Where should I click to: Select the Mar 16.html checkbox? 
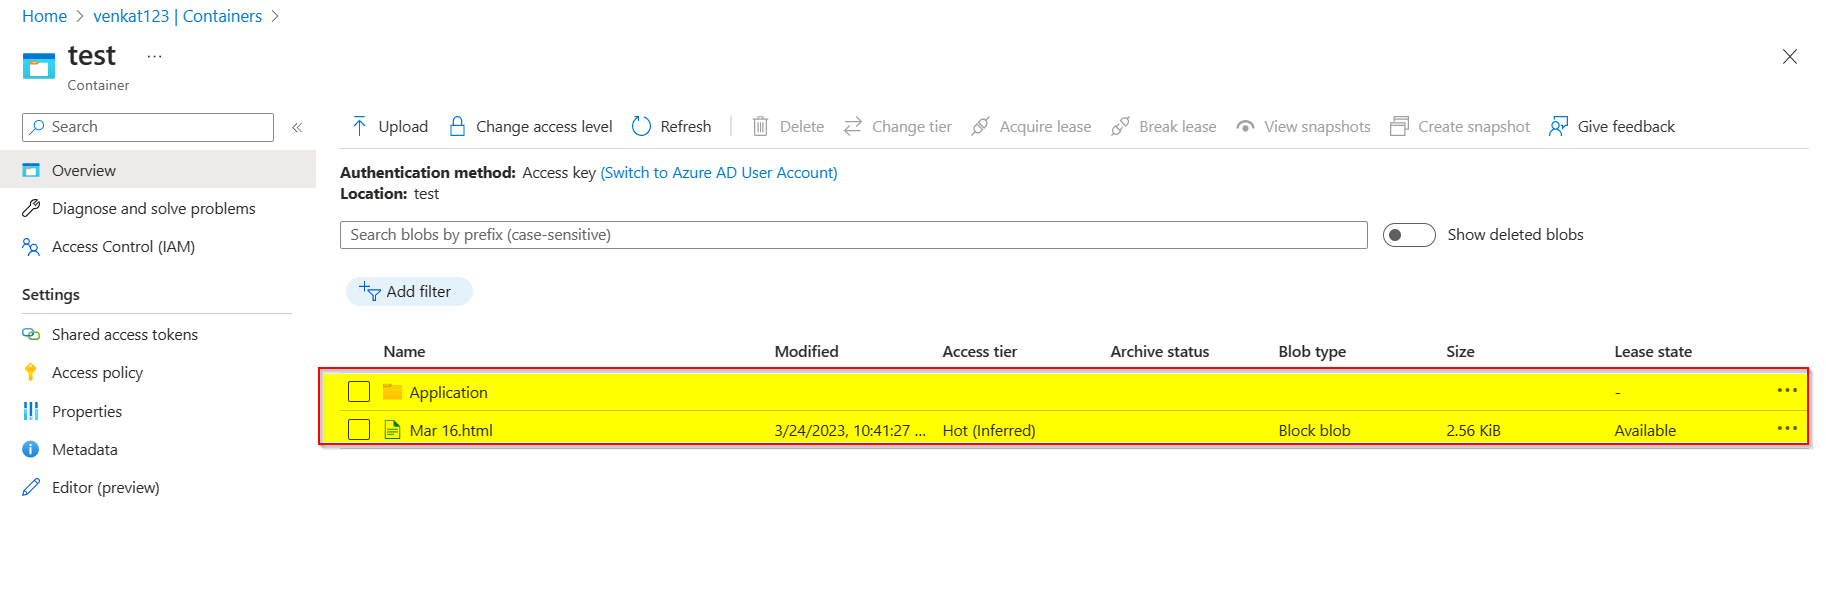tap(359, 430)
